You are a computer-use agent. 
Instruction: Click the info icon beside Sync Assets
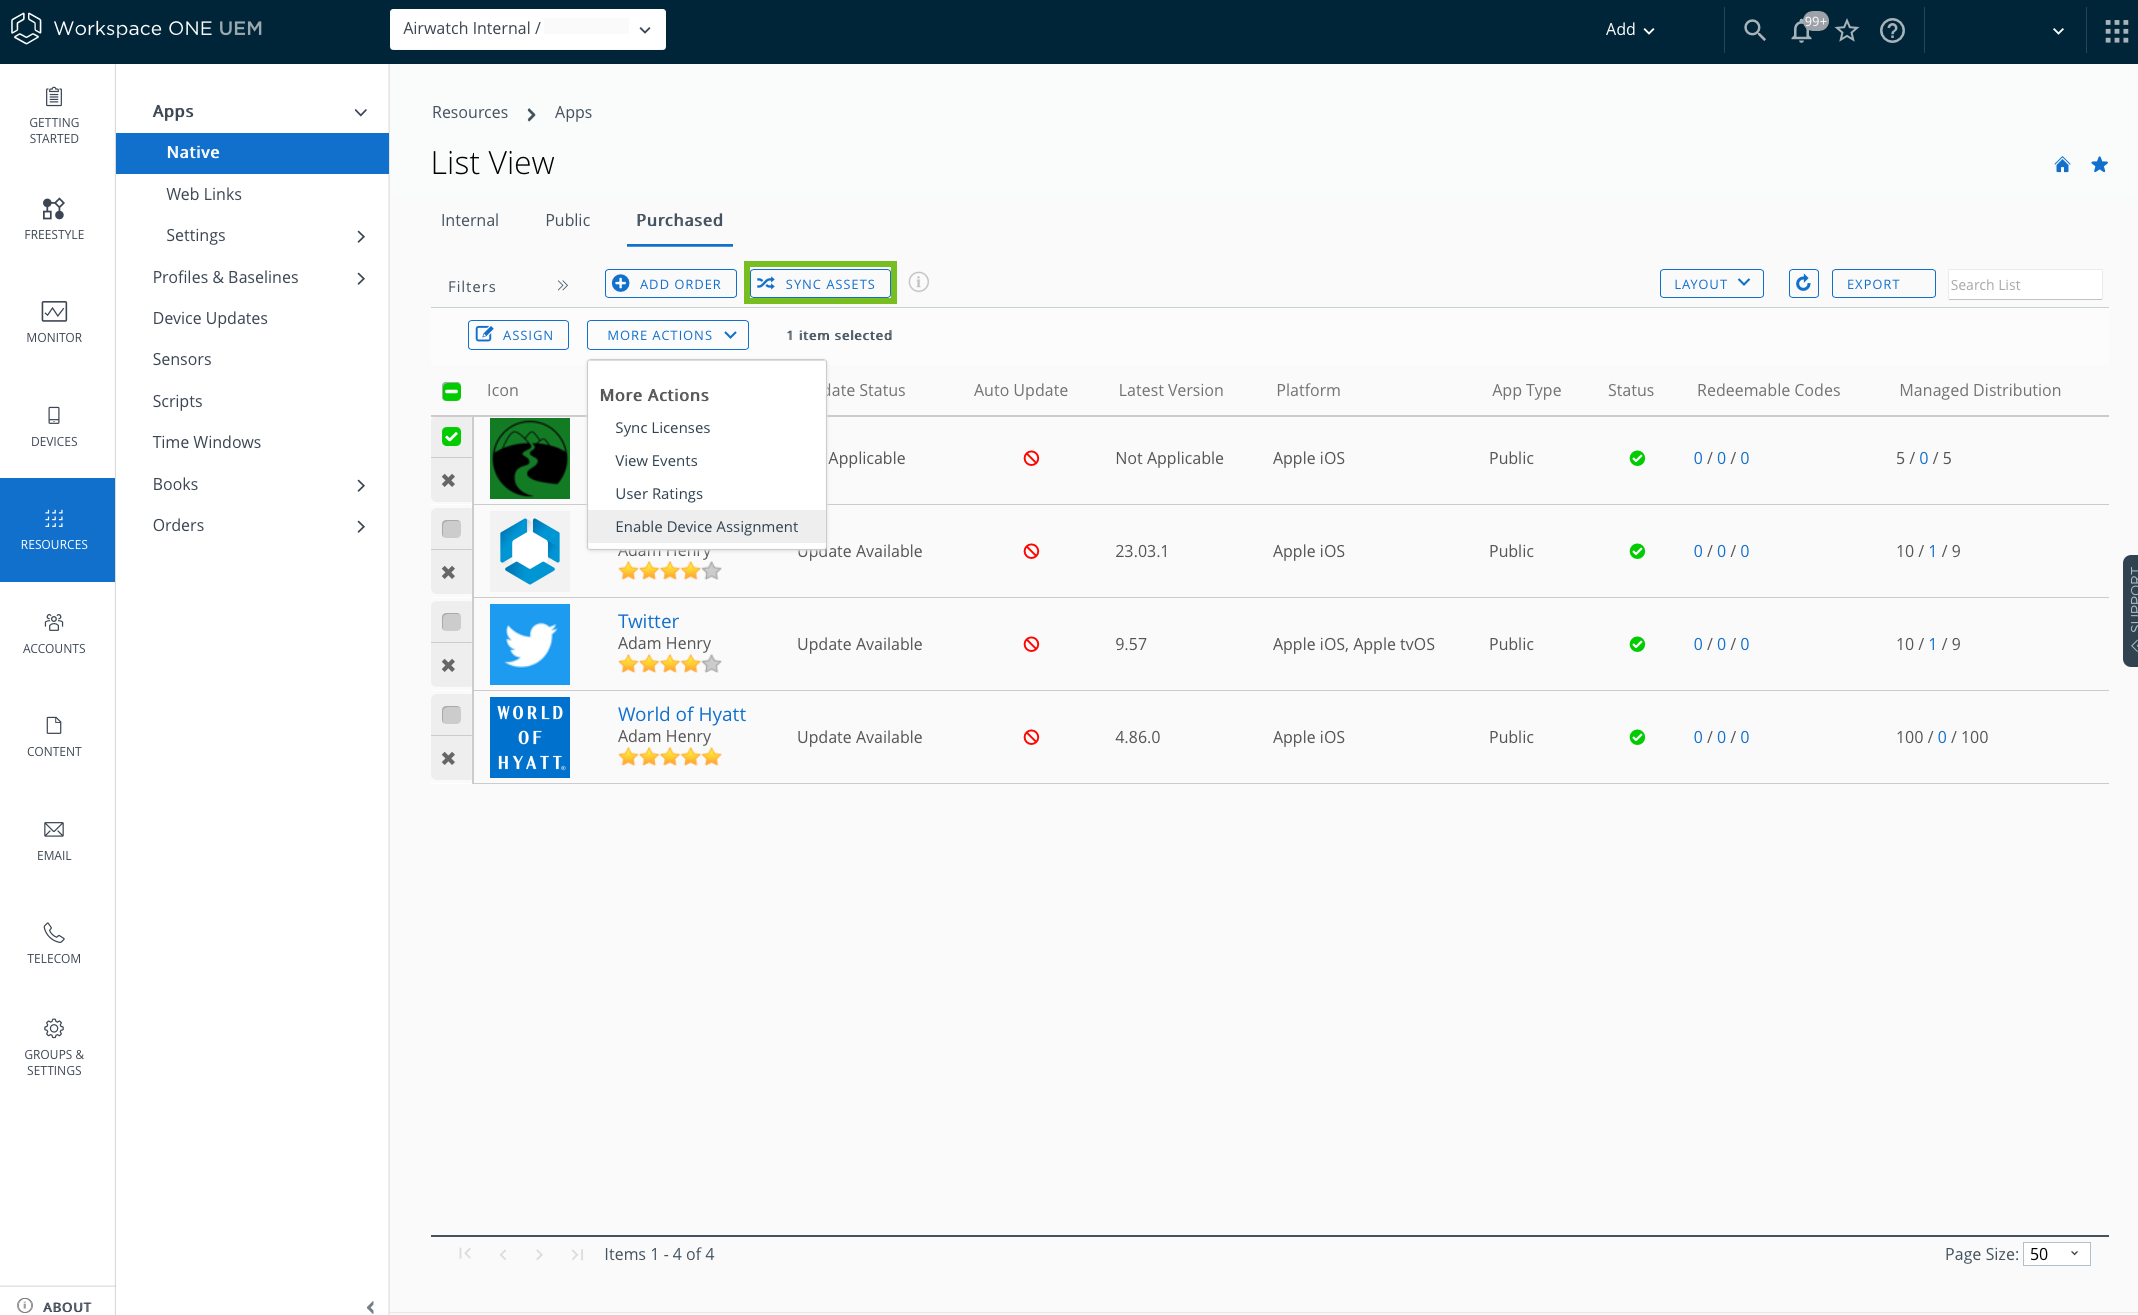point(919,282)
